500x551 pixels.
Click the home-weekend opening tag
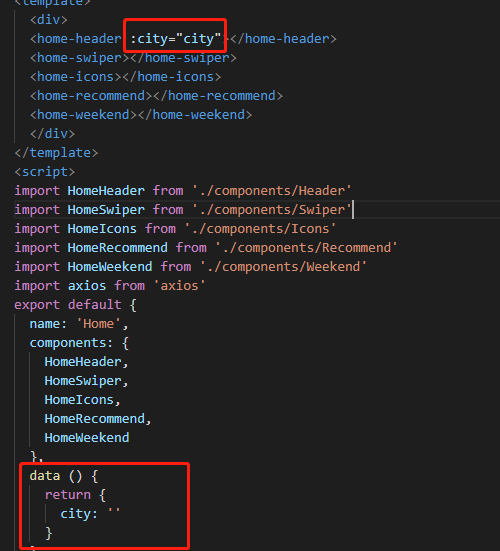click(84, 115)
